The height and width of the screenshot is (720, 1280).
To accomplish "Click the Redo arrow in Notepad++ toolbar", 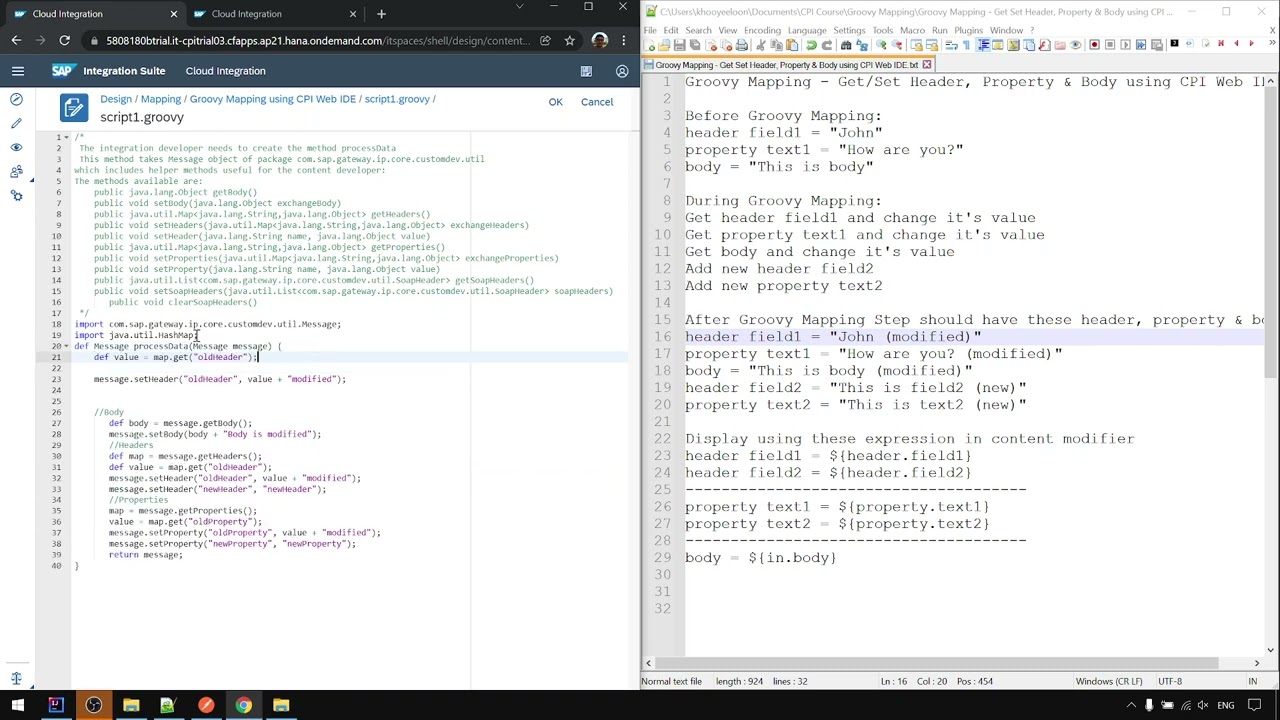I will (827, 45).
